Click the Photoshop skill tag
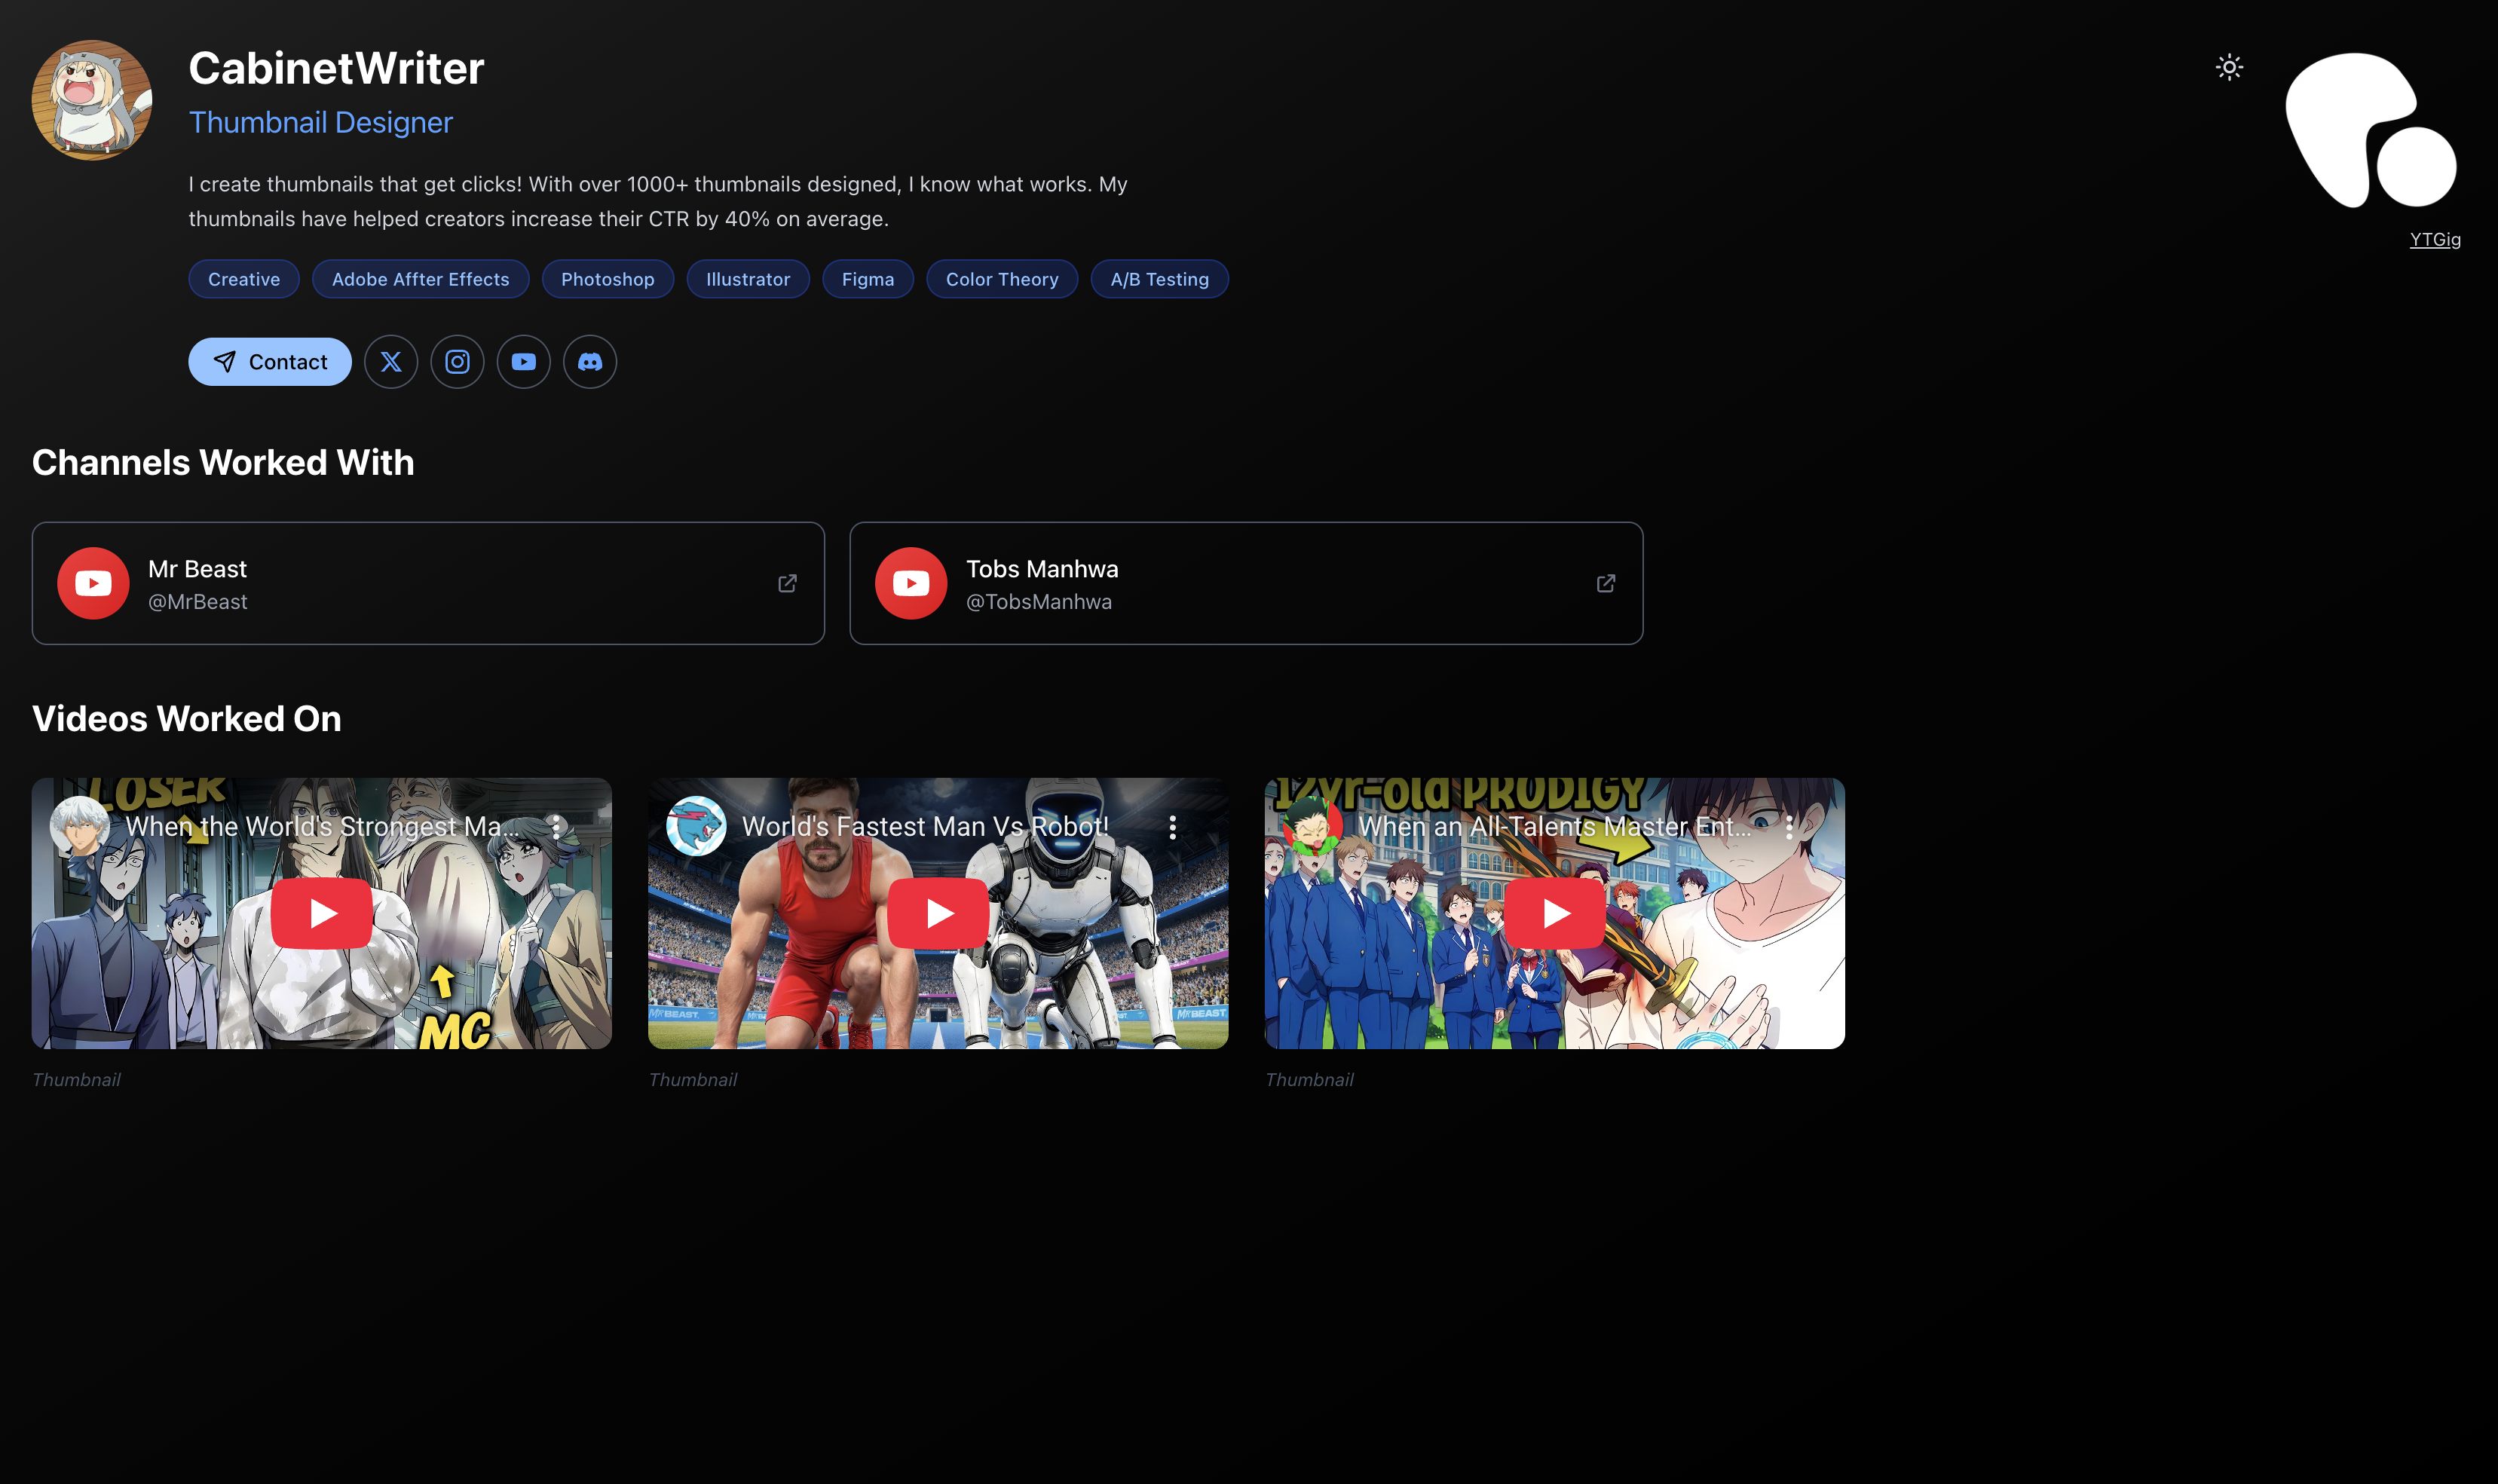2498x1484 pixels. coord(607,279)
